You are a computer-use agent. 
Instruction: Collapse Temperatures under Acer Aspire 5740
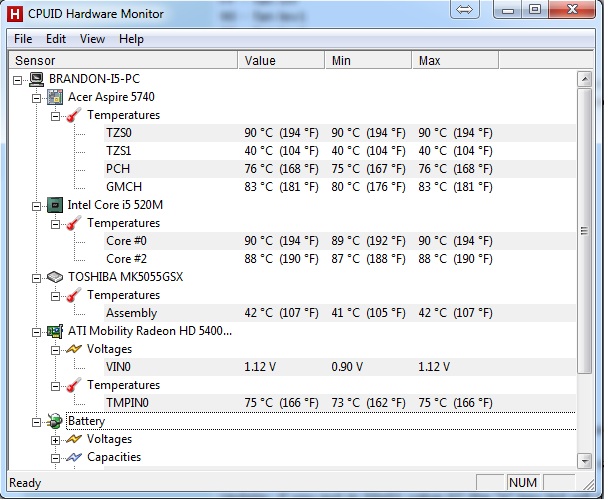(55, 116)
